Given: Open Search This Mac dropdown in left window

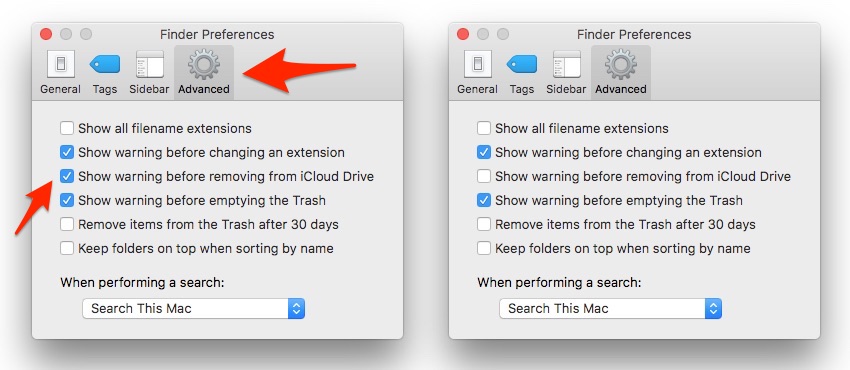Looking at the screenshot, I should [x=194, y=309].
